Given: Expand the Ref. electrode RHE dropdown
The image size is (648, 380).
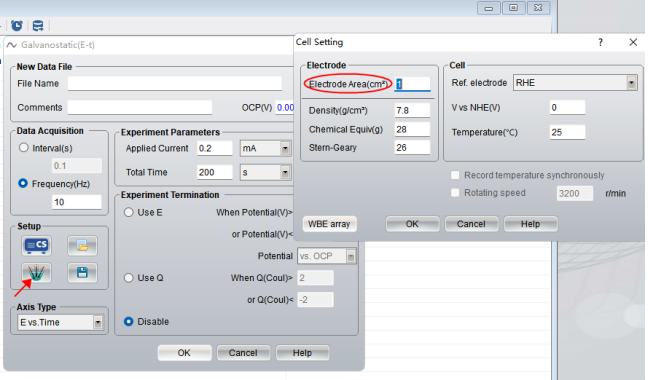Looking at the screenshot, I should (631, 83).
